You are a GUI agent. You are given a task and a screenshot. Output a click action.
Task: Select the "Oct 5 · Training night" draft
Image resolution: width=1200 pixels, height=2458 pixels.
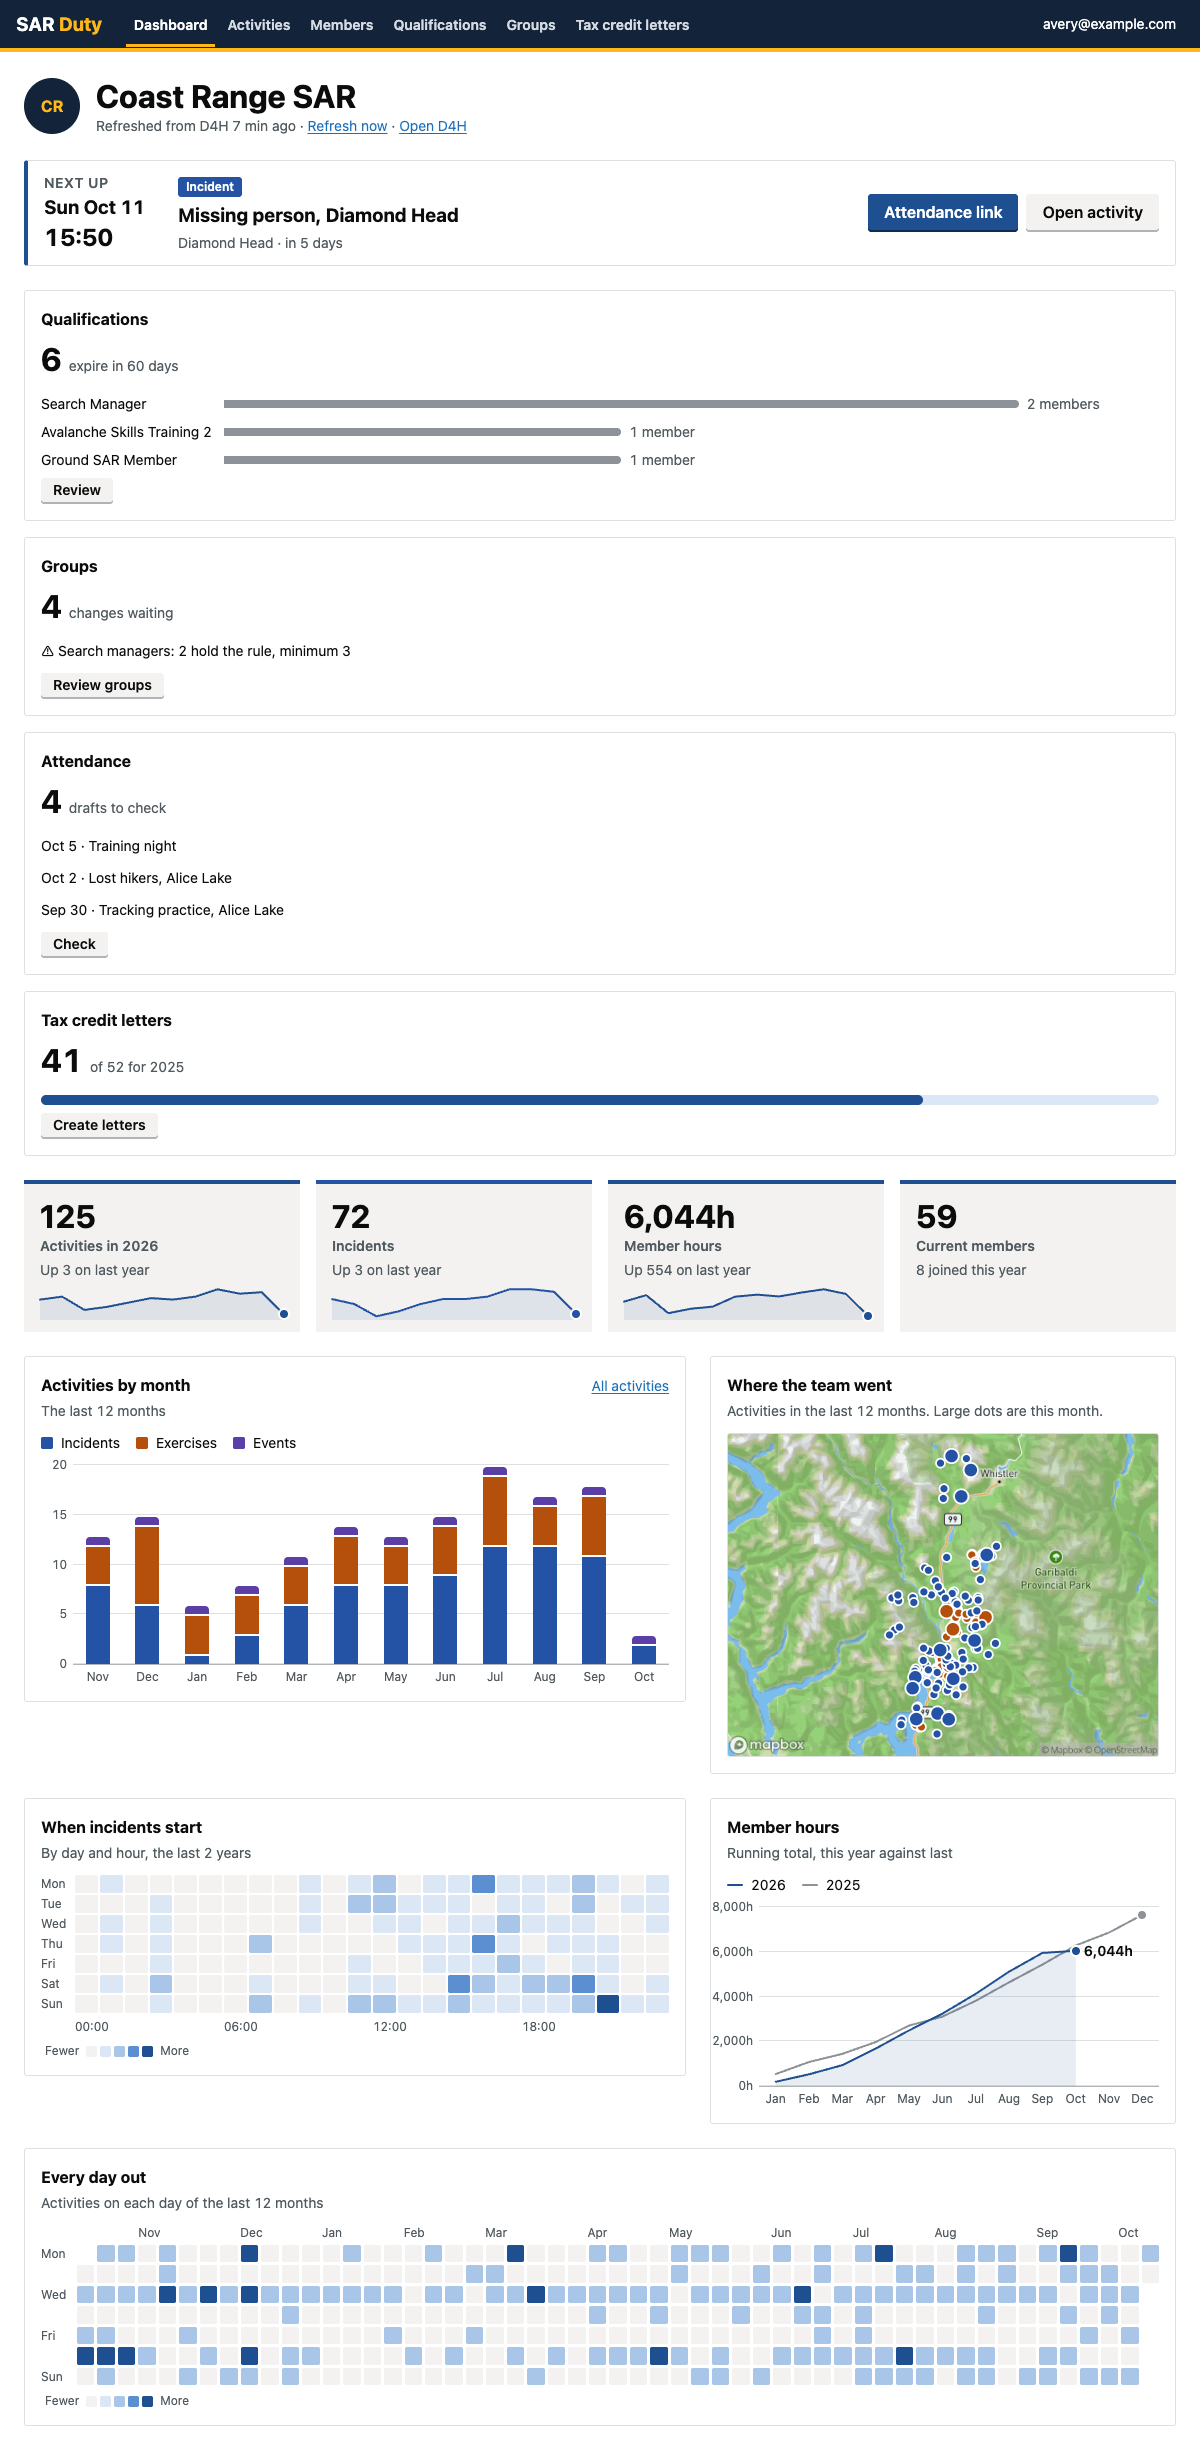[109, 846]
